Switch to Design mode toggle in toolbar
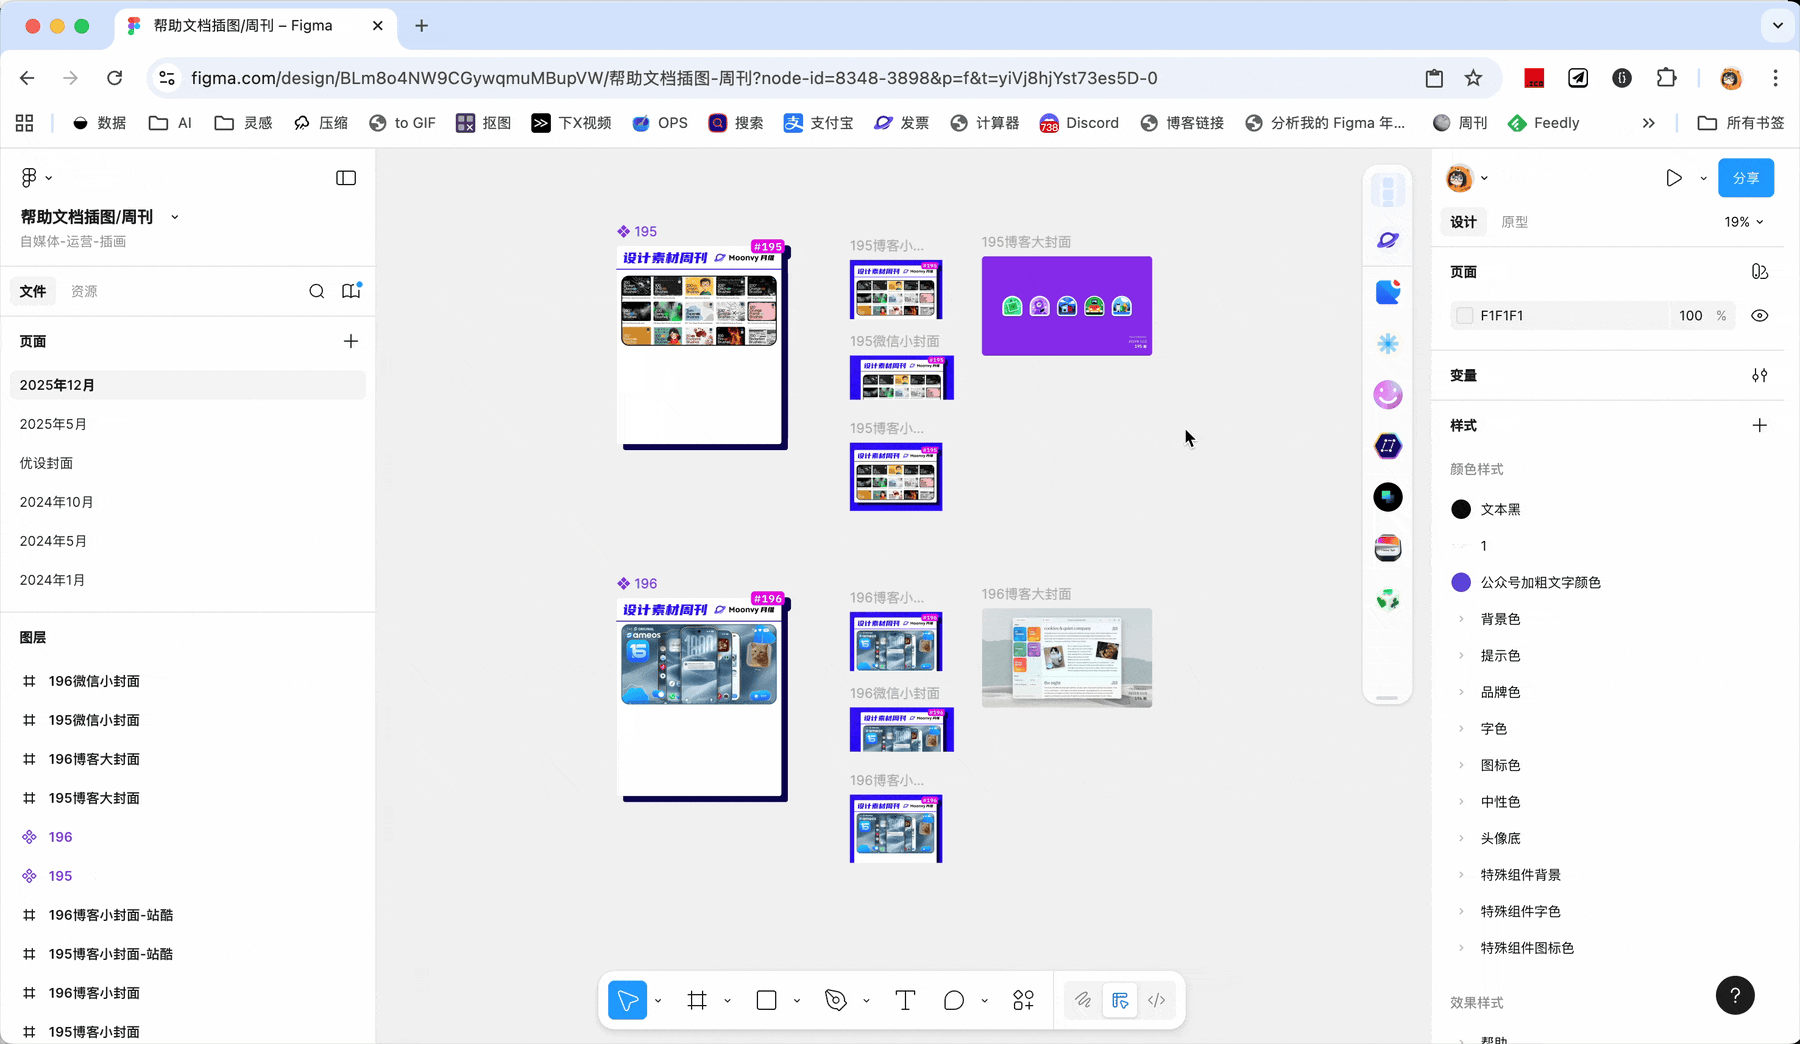Viewport: 1800px width, 1044px height. [x=1120, y=1000]
